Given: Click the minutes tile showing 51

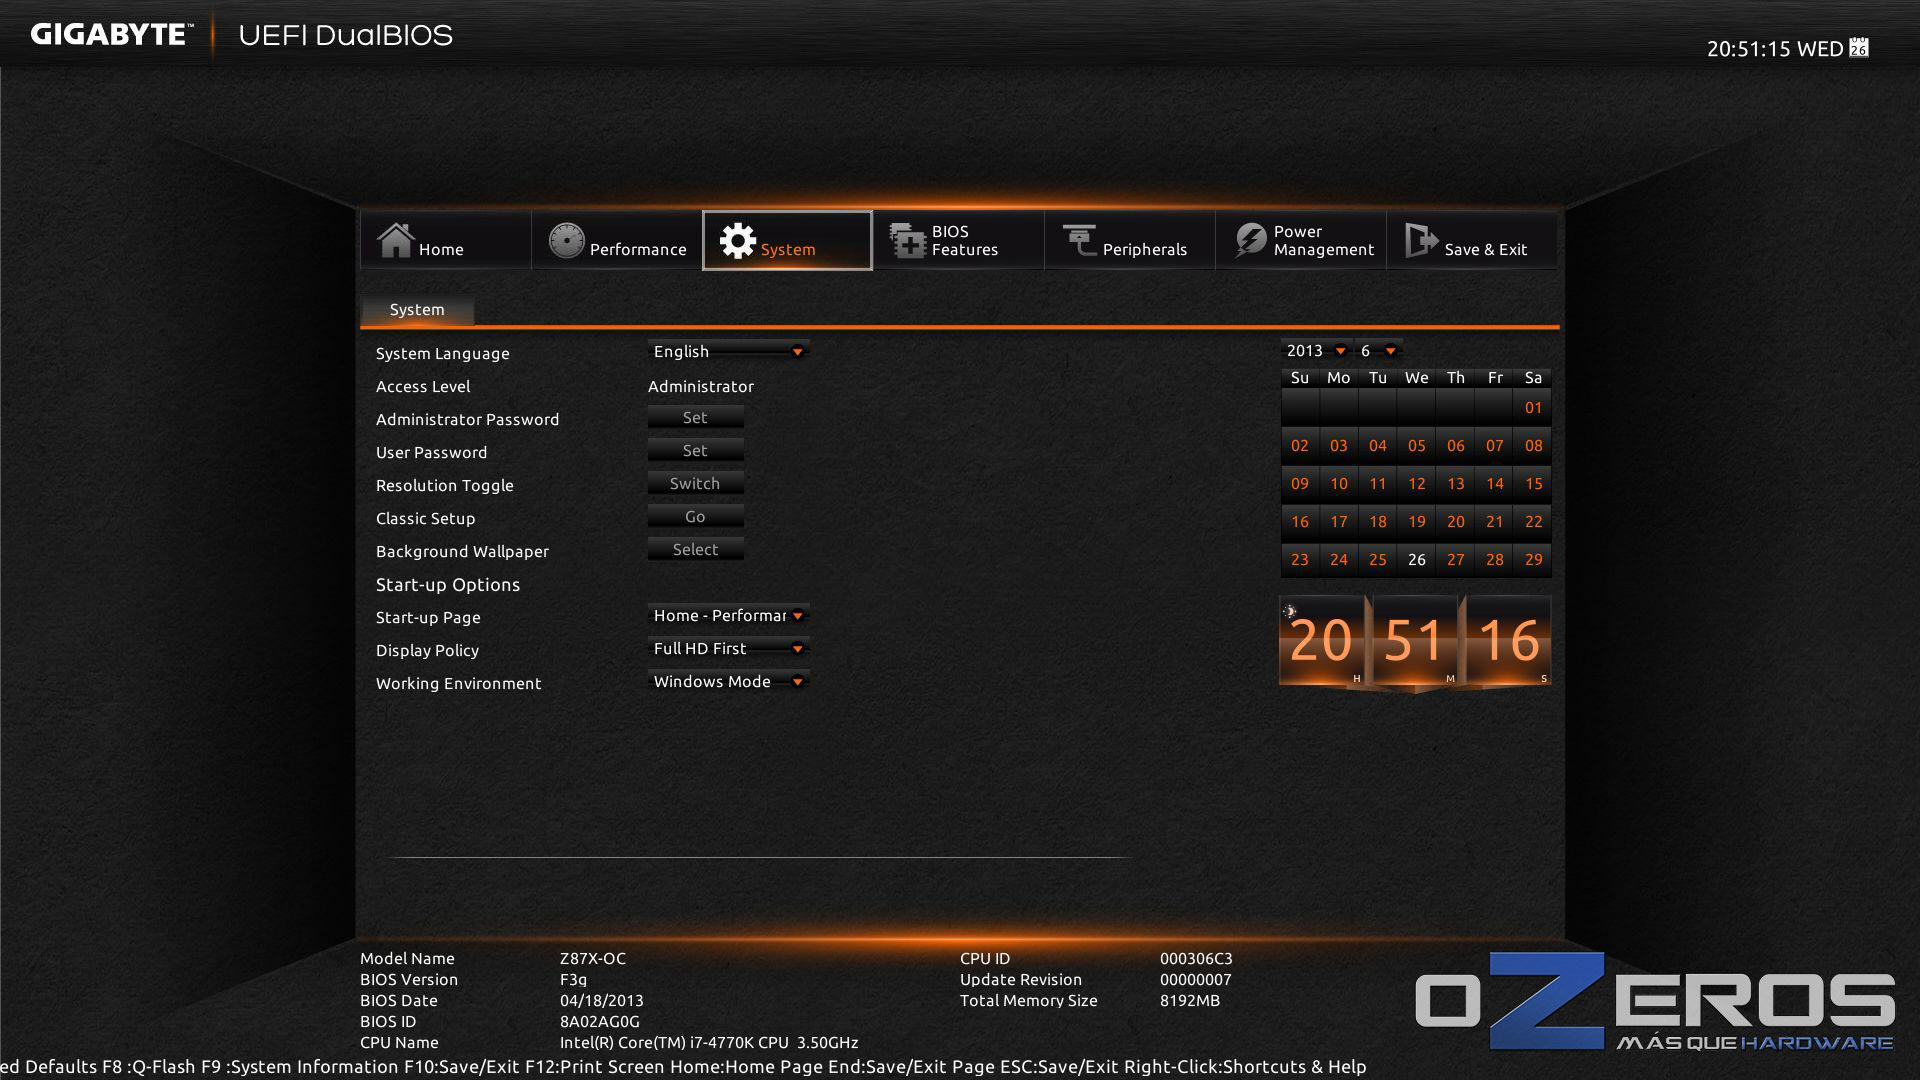Looking at the screenshot, I should tap(1414, 640).
